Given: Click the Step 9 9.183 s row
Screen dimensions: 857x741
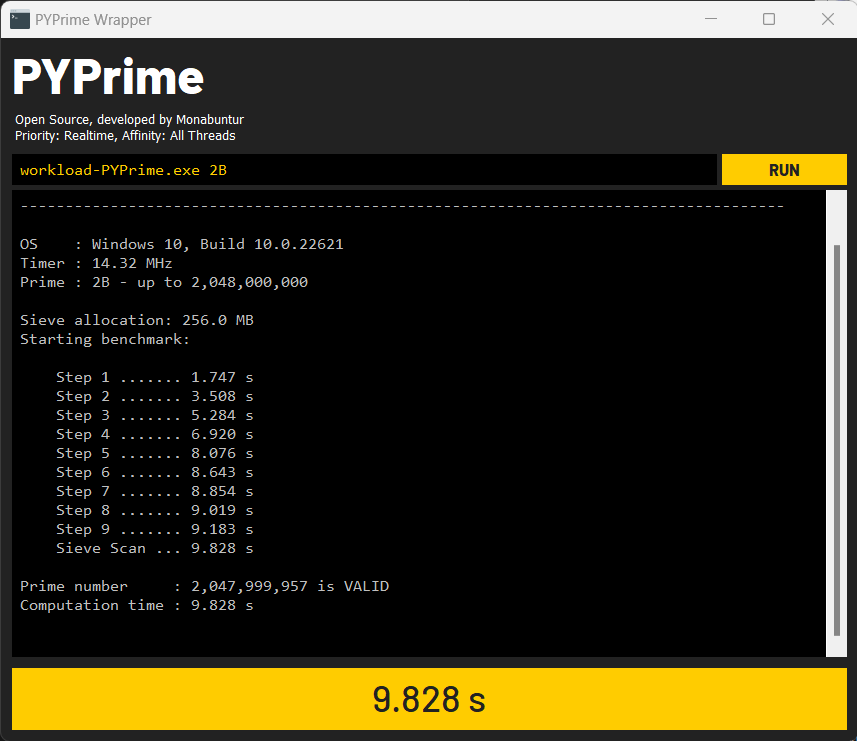Looking at the screenshot, I should tap(155, 530).
